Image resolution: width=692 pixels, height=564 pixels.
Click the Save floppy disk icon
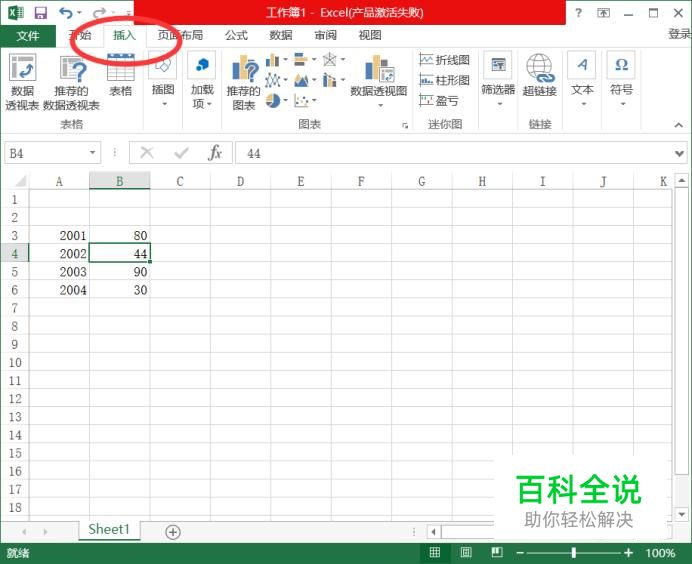click(x=41, y=13)
